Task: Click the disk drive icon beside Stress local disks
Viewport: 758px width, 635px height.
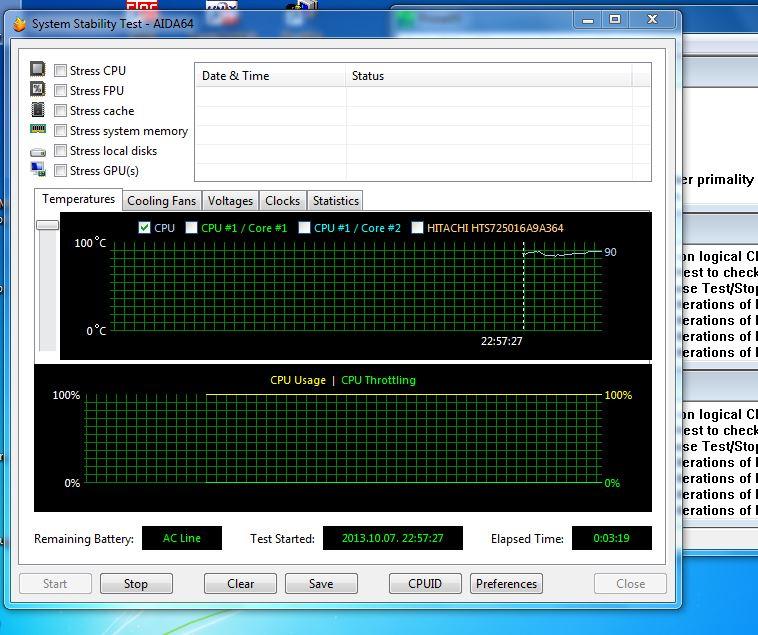Action: (x=38, y=153)
